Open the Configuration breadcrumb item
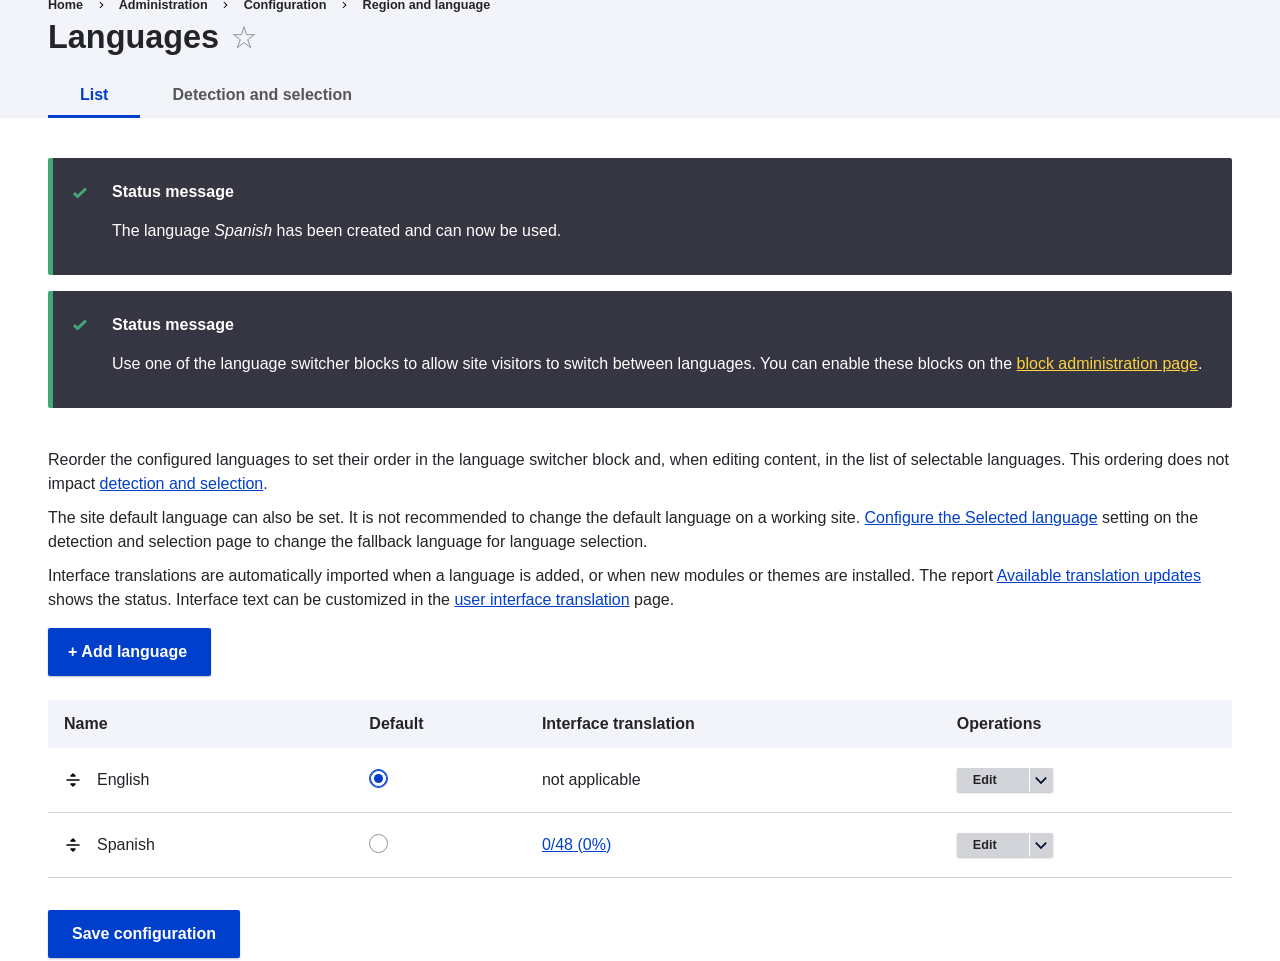 (x=284, y=4)
